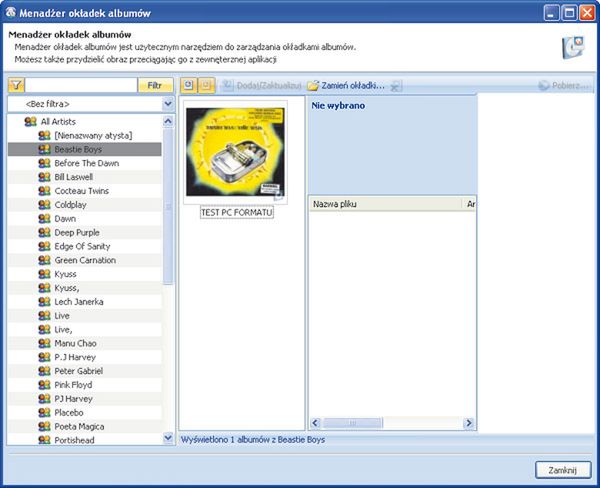600x488 pixels.
Task: Select the 'Live,' artist entry
Action: [x=63, y=329]
